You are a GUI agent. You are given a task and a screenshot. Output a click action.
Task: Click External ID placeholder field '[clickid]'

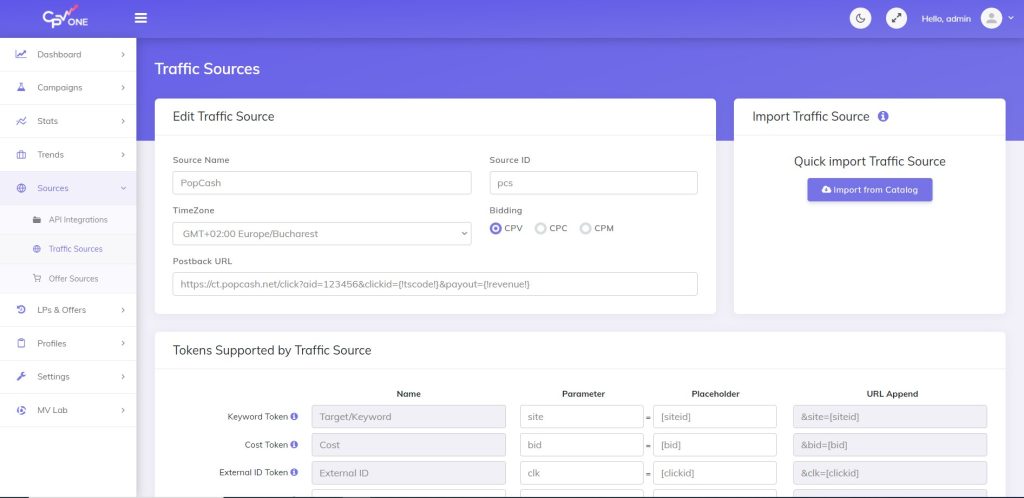click(714, 473)
